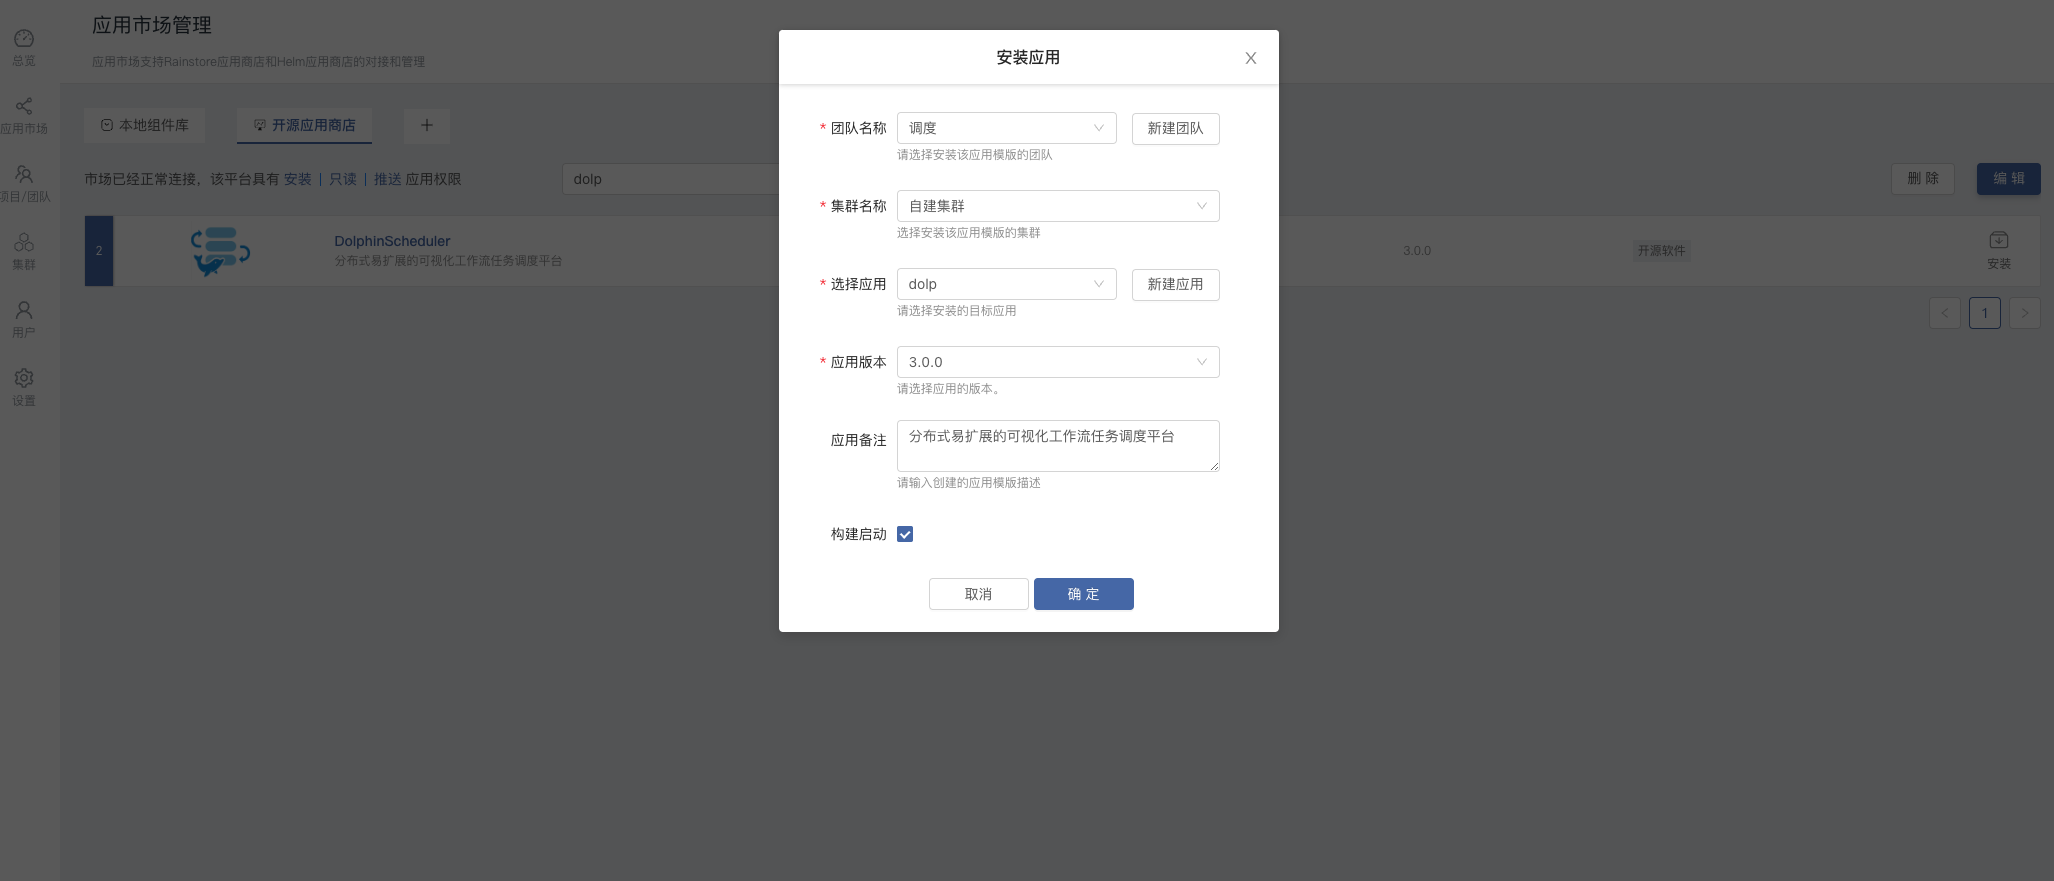This screenshot has width=2054, height=881.
Task: Switch to the 本地组件库 tab
Action: coord(145,125)
